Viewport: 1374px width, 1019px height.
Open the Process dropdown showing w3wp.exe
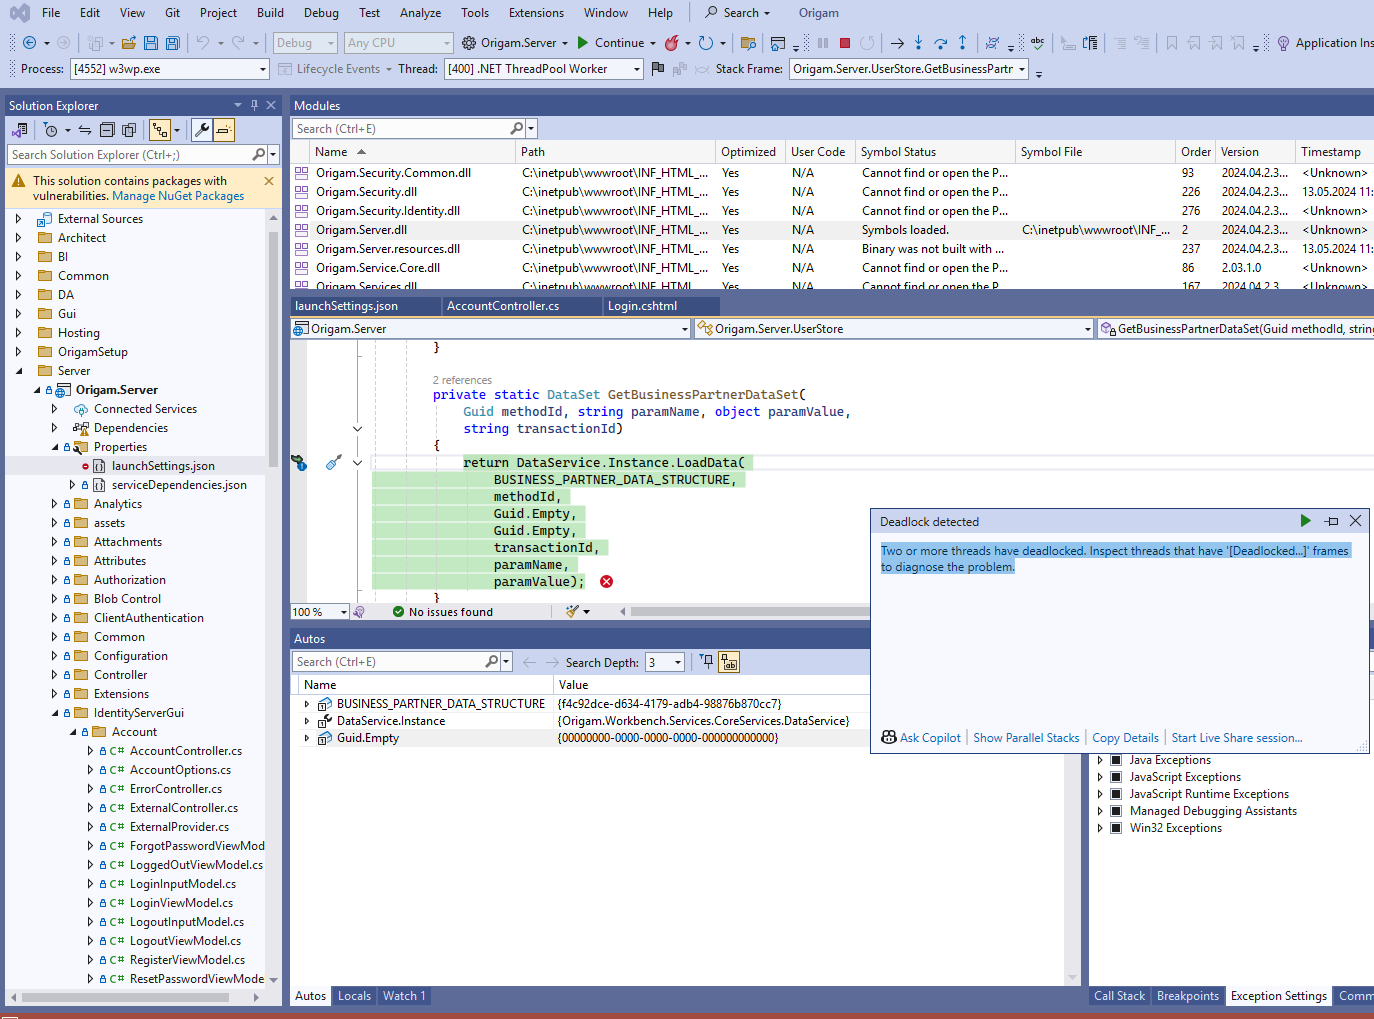[263, 69]
